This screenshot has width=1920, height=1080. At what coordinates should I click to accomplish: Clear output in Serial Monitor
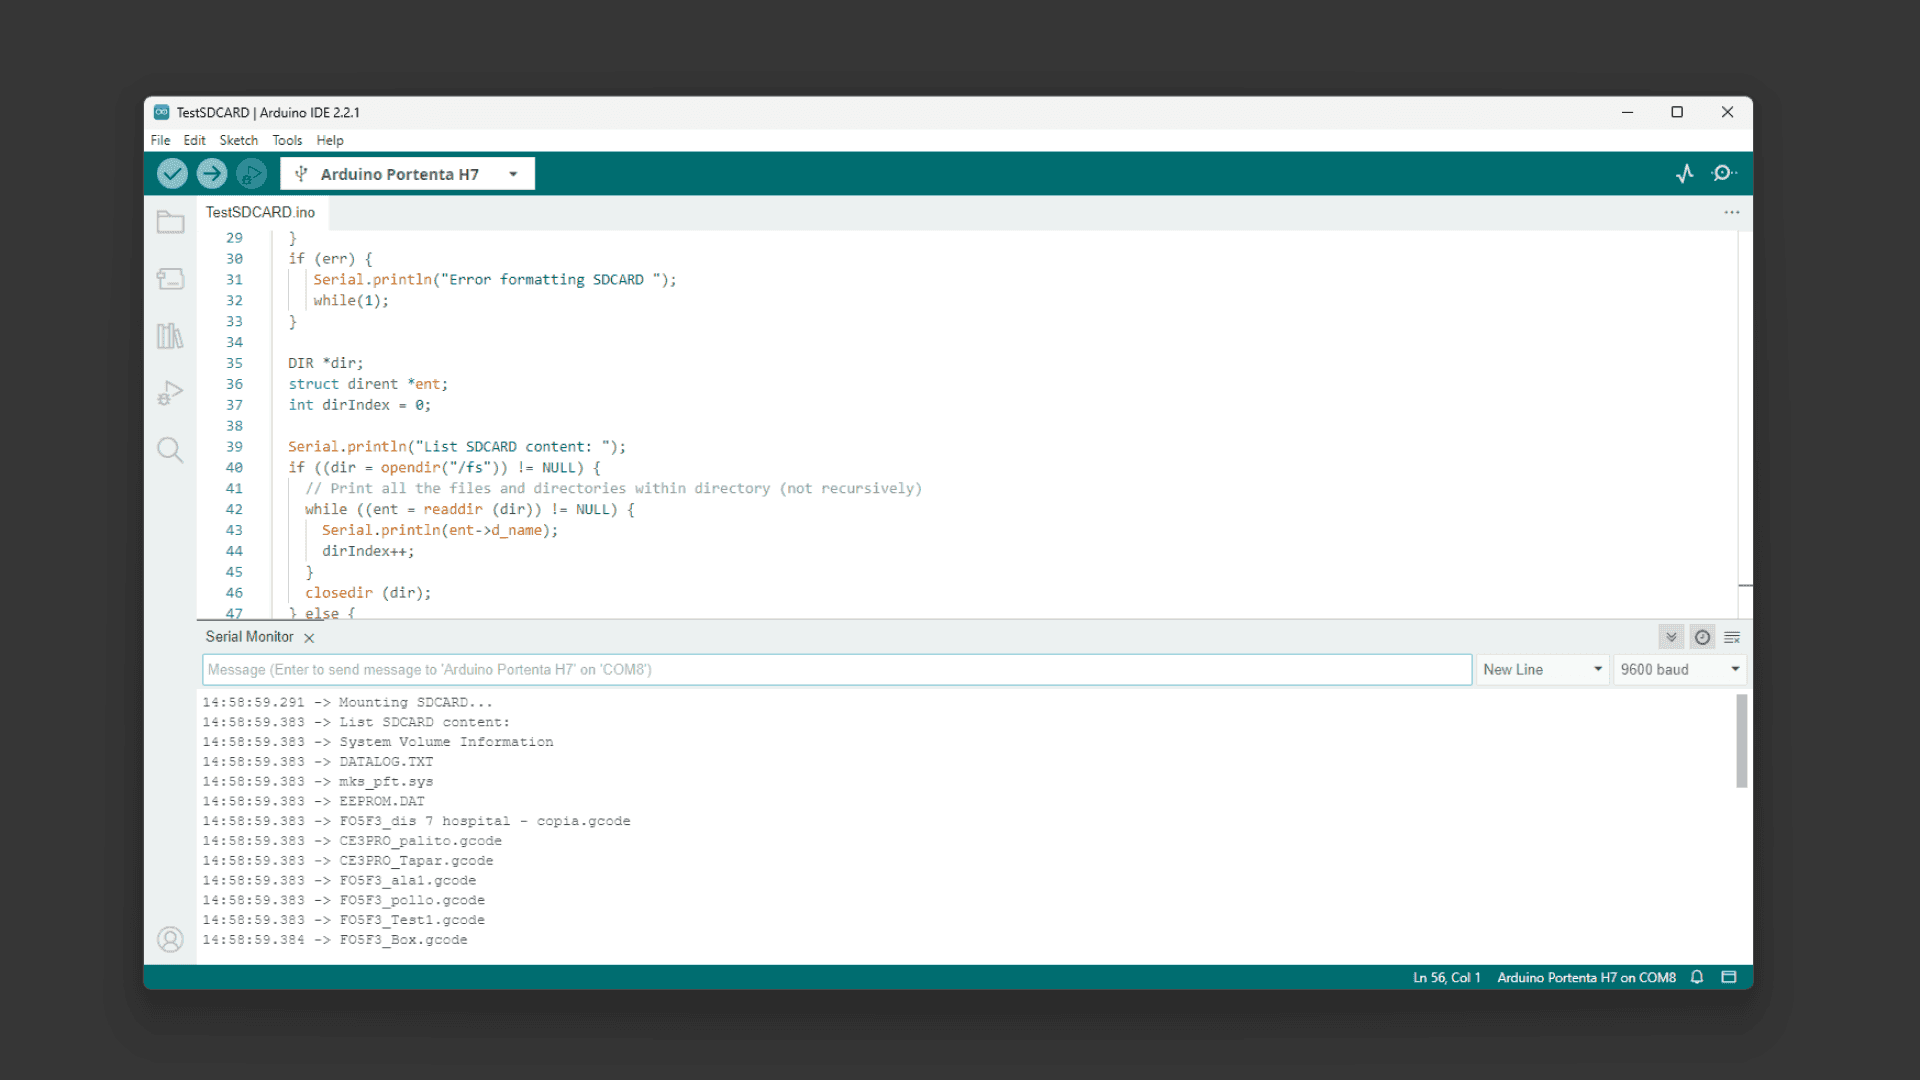[1732, 637]
